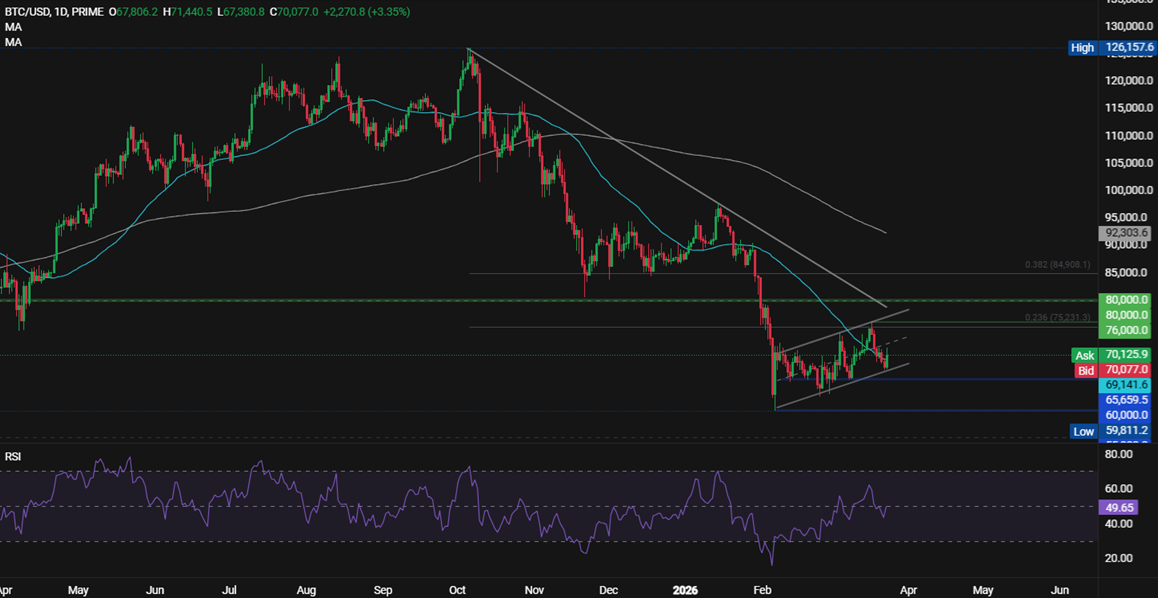Click the green 80,000.0 level label
Viewport: 1158px width, 598px height.
coord(1125,300)
